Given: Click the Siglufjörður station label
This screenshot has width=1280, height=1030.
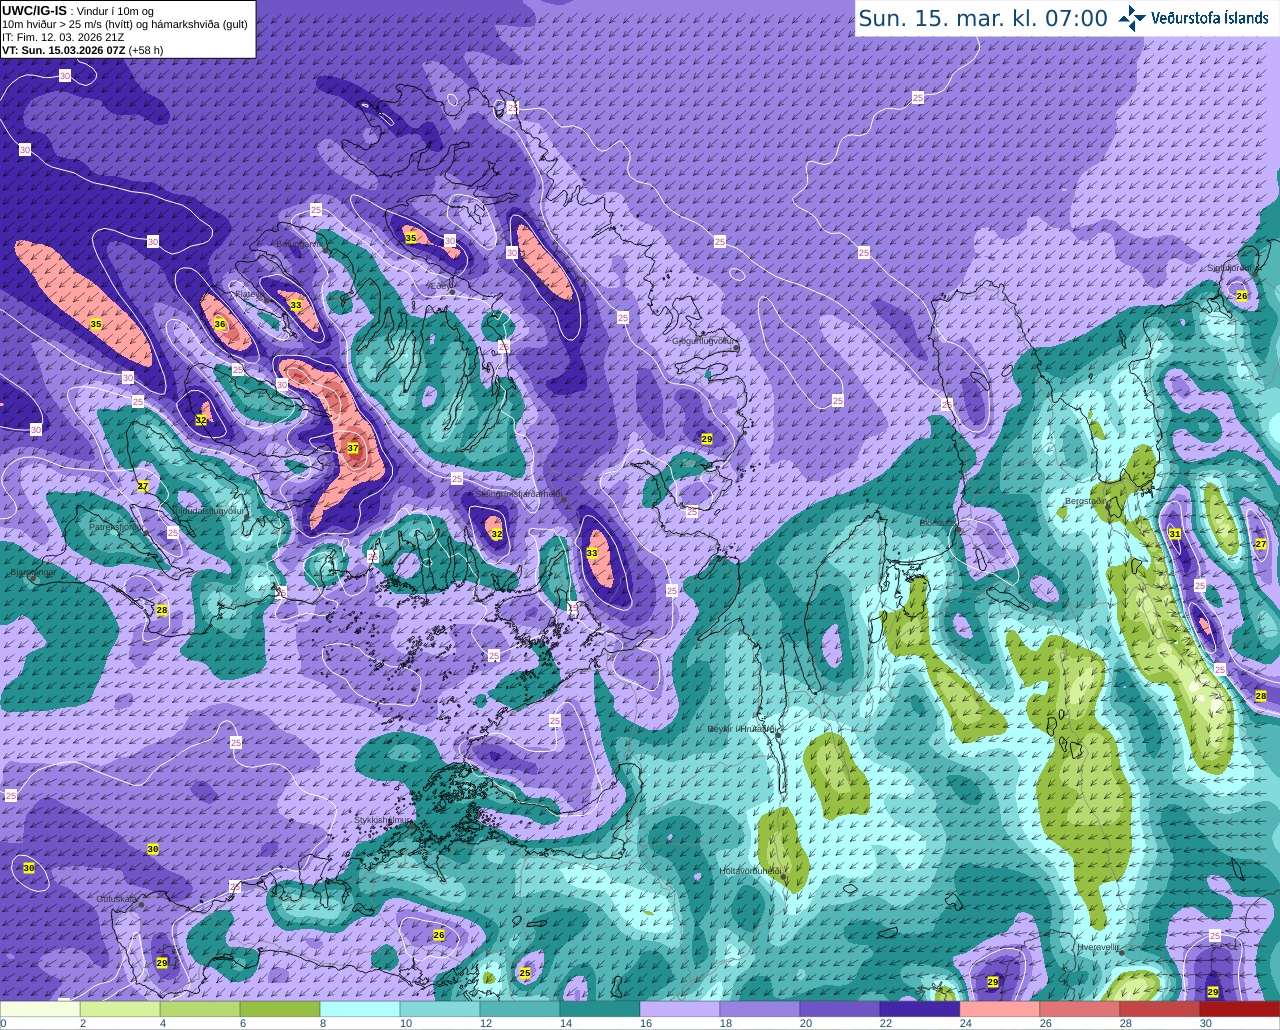Looking at the screenshot, I should (x=1229, y=268).
